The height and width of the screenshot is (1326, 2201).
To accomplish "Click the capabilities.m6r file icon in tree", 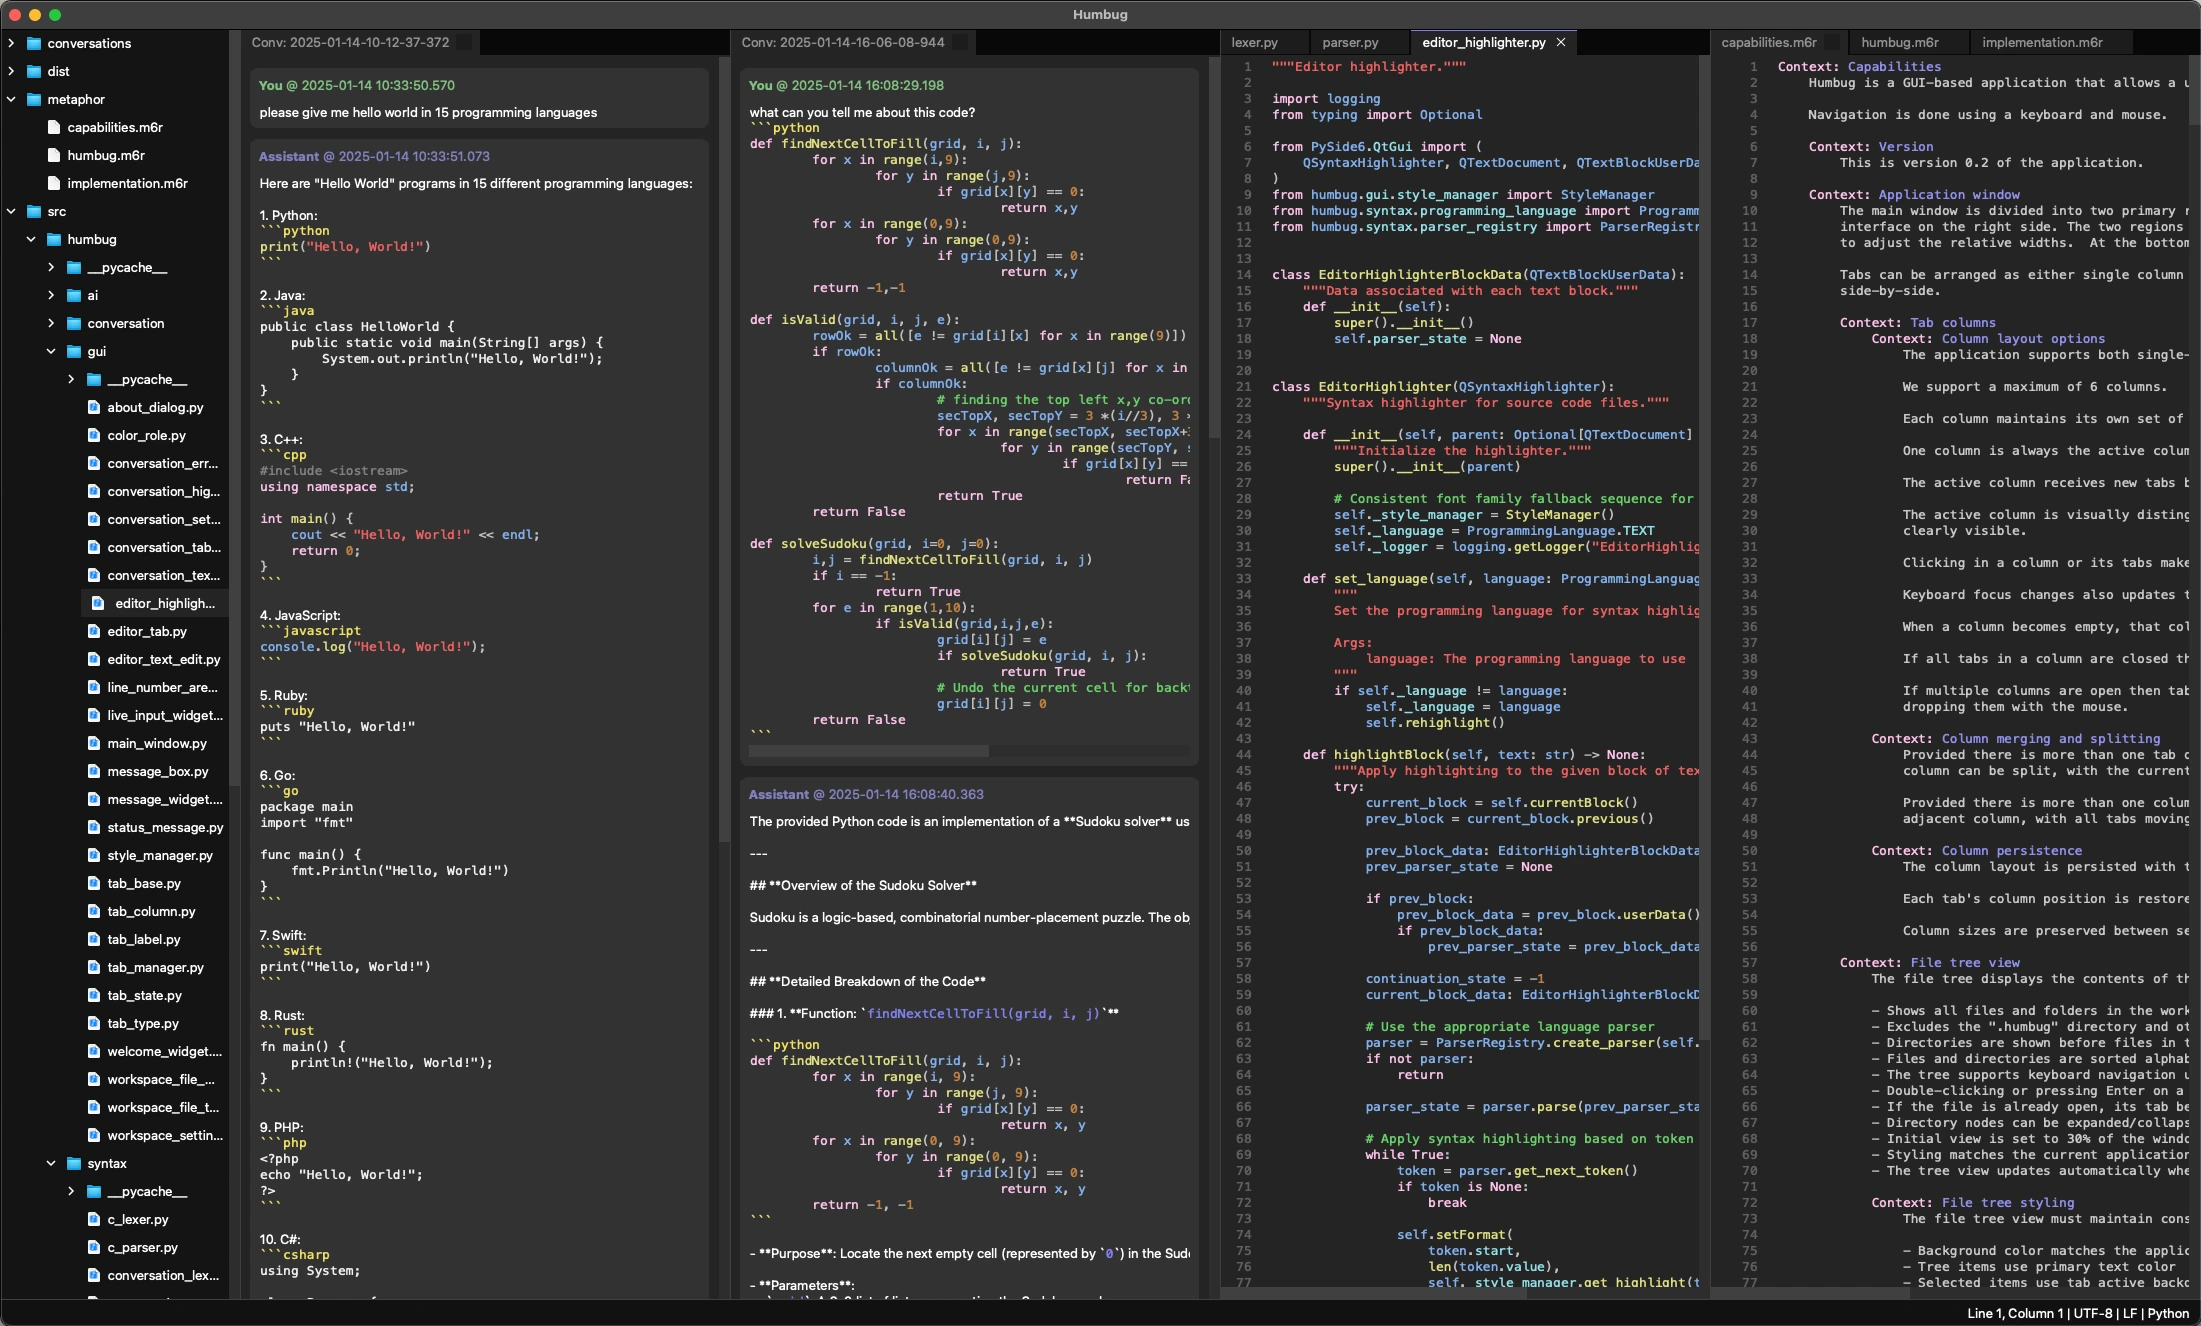I will click(x=54, y=127).
